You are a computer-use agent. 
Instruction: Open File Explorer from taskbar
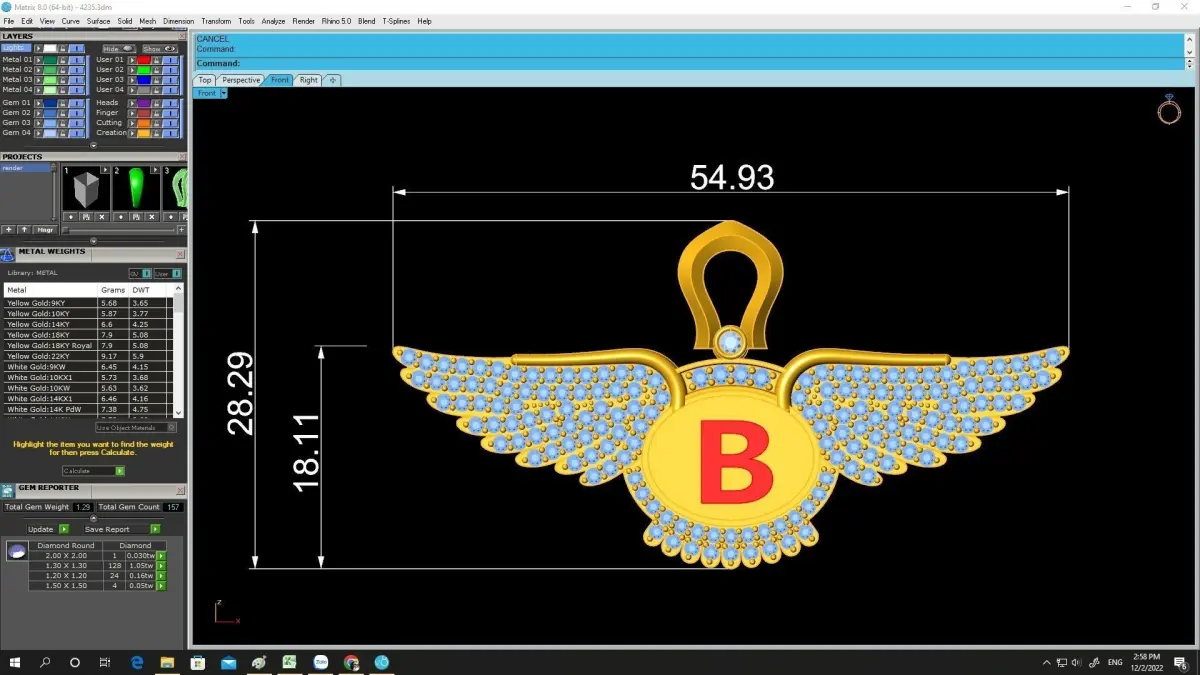click(167, 662)
